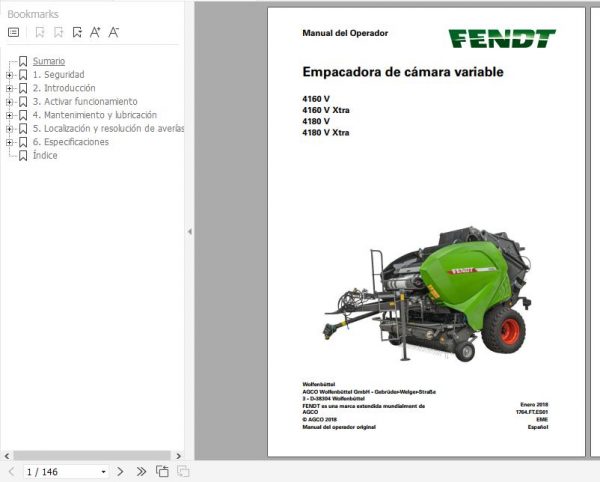Screen dimensions: 600x482
Task: Expand 4. Mantenimiento y lubricación bookmark
Action: tap(9, 115)
